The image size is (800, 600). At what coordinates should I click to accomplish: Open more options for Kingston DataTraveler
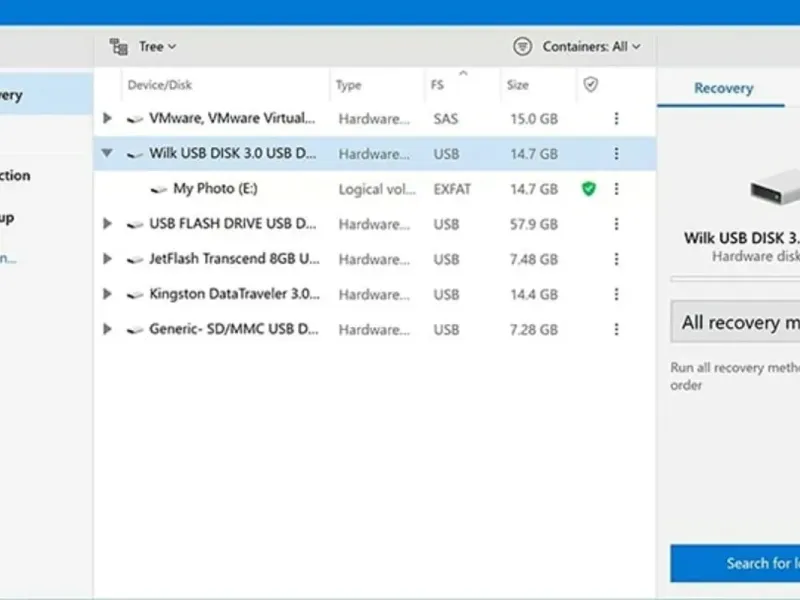click(x=616, y=294)
